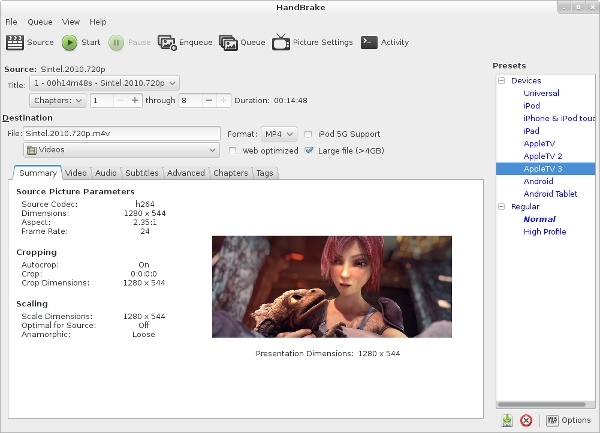Toggle the Web optimized checkbox
Viewport: 600px width, 433px height.
233,151
